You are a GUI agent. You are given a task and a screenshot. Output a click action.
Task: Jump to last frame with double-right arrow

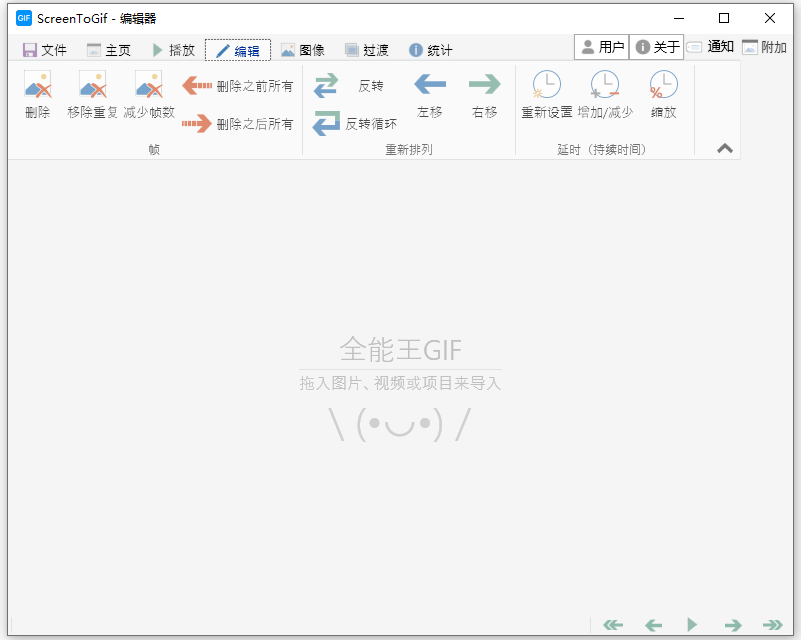click(772, 625)
